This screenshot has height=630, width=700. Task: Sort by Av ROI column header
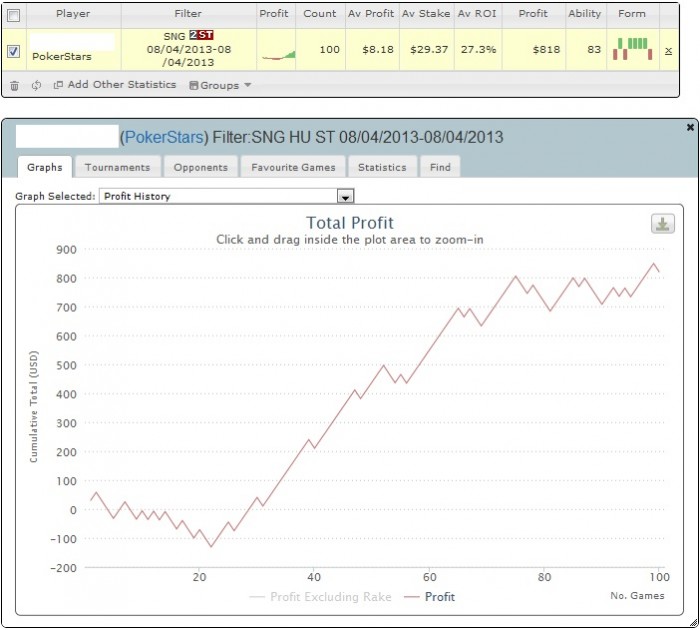click(x=477, y=14)
